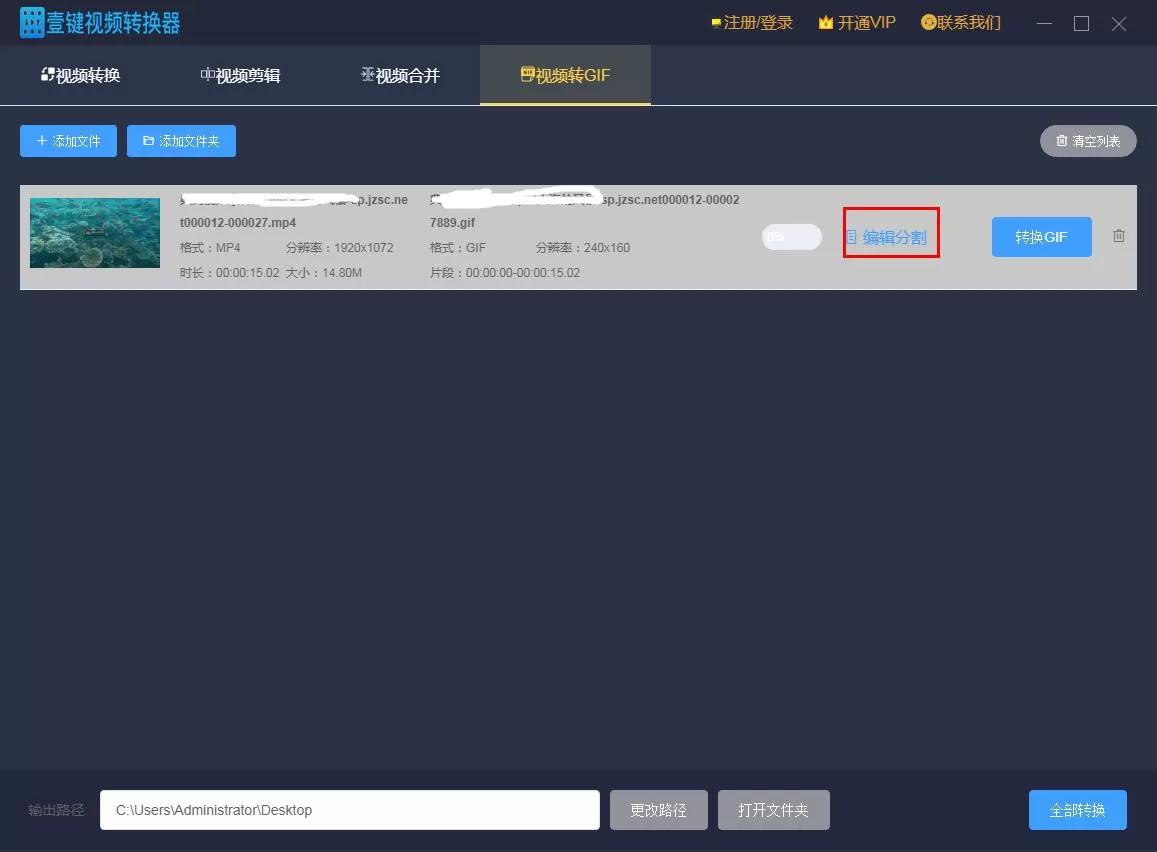Click the 开通VIP crown icon
The image size is (1157, 852).
point(826,23)
